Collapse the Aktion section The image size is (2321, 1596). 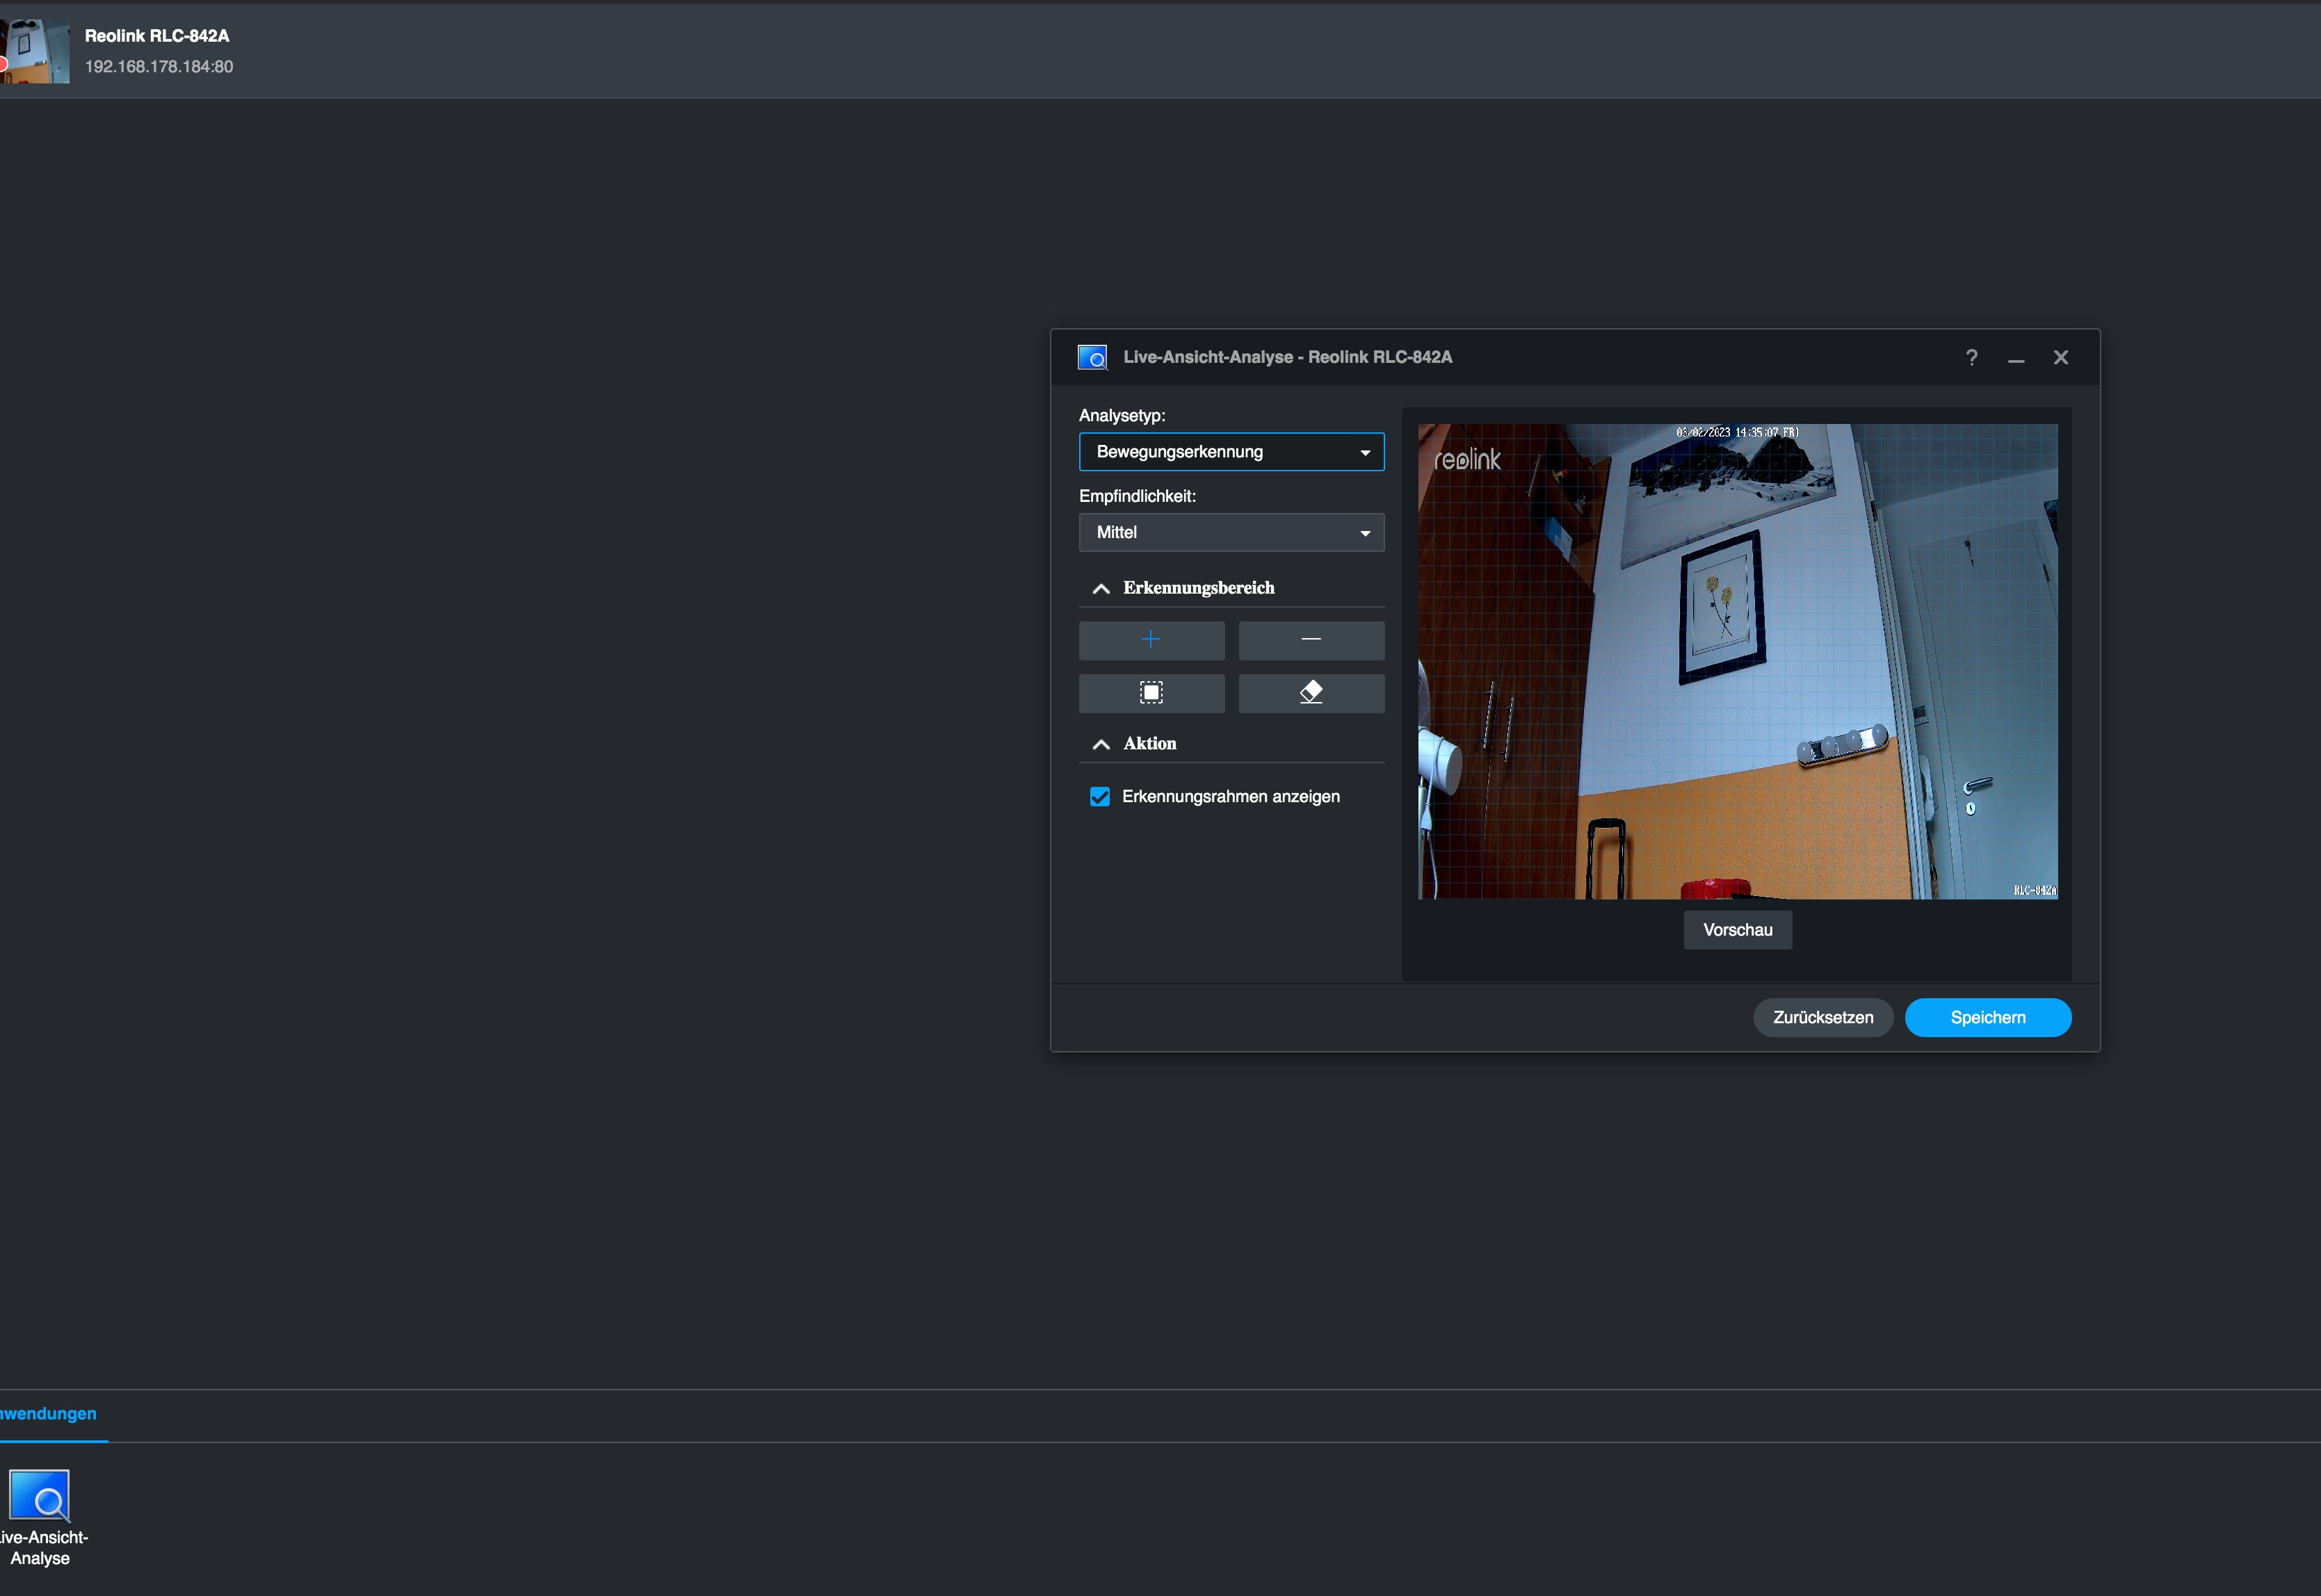(1101, 744)
